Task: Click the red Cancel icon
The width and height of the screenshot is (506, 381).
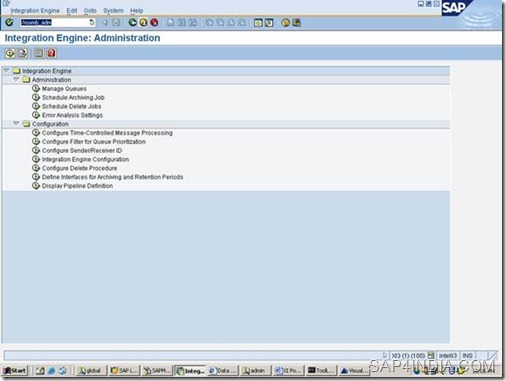Action: point(154,22)
